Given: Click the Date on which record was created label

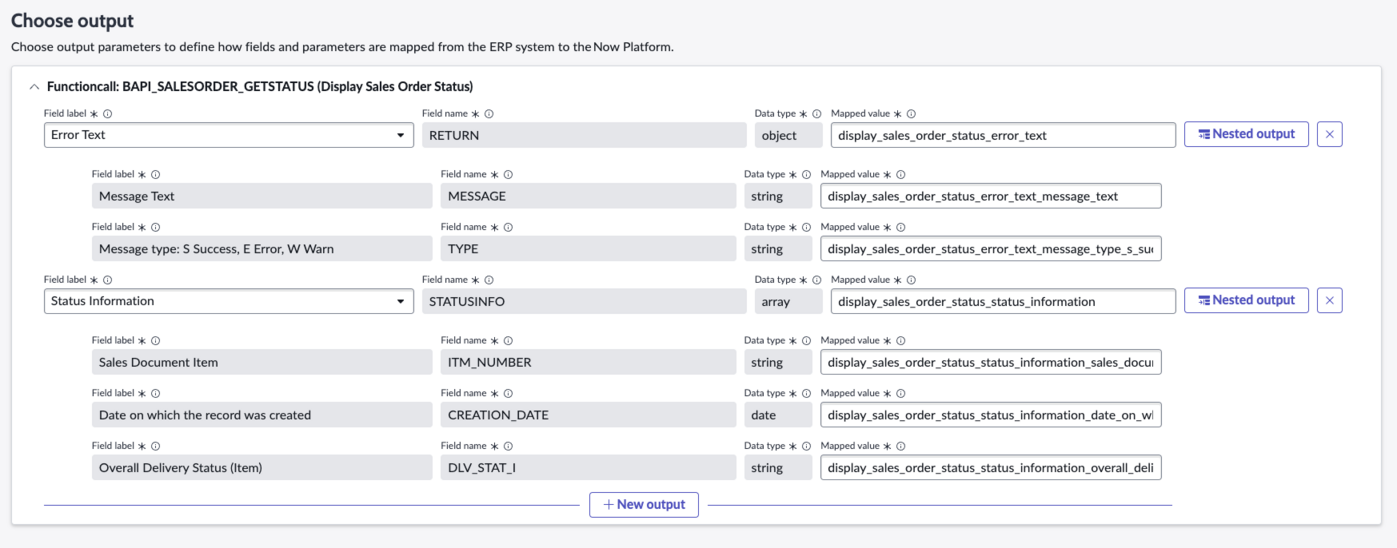Looking at the screenshot, I should (262, 415).
